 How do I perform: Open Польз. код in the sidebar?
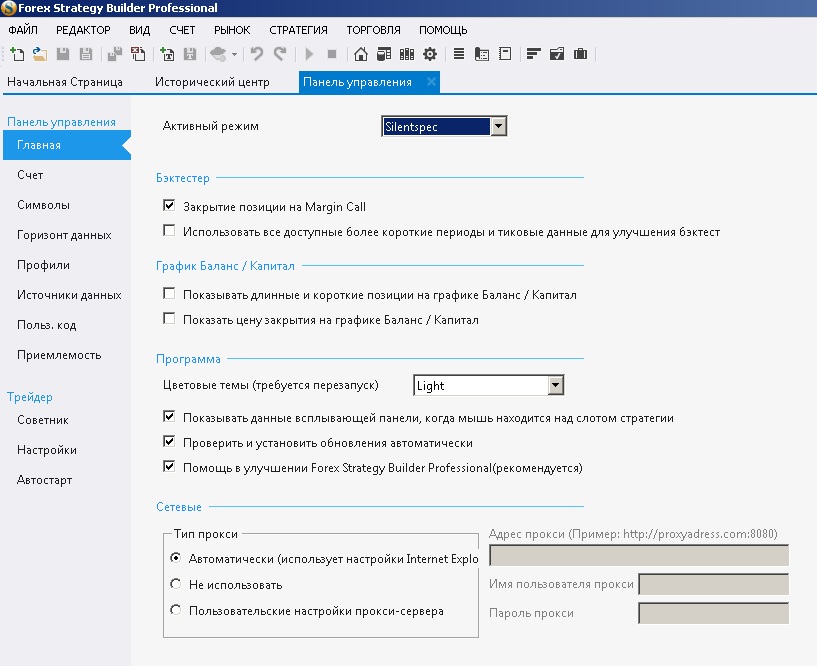click(47, 325)
